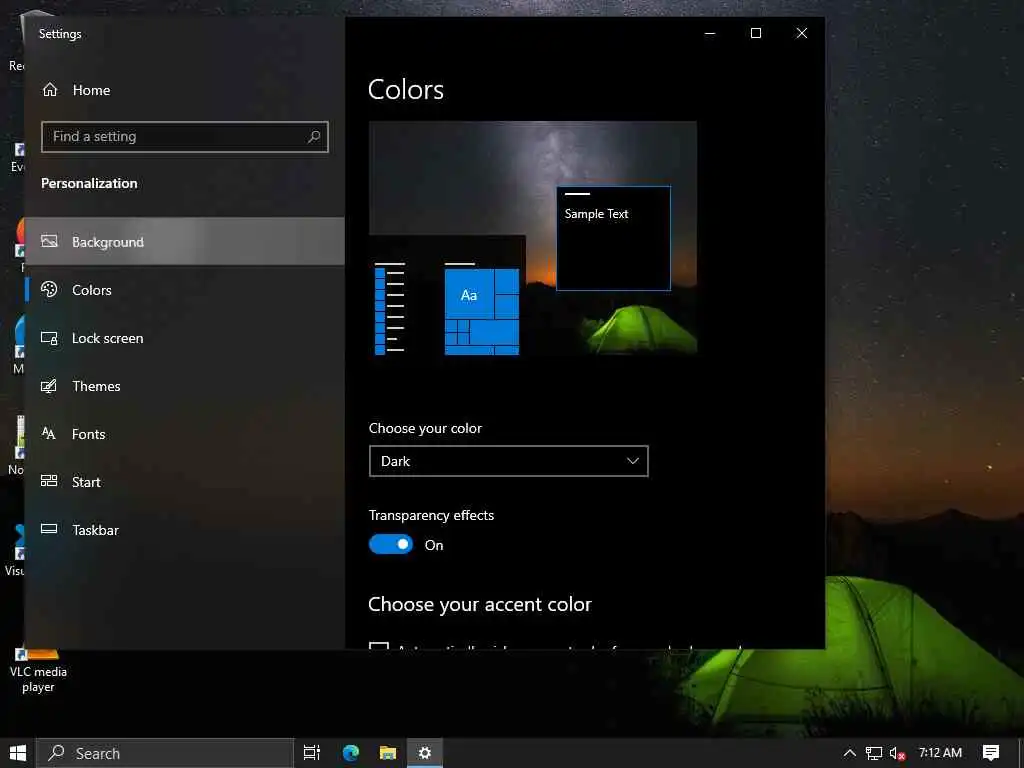
Task: Click the Settings gear taskbar icon
Action: click(424, 753)
